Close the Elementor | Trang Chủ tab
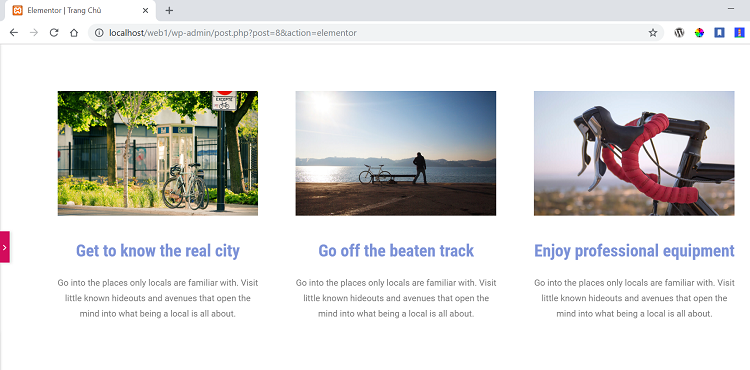Screen dimensions: 750x370 point(145,10)
